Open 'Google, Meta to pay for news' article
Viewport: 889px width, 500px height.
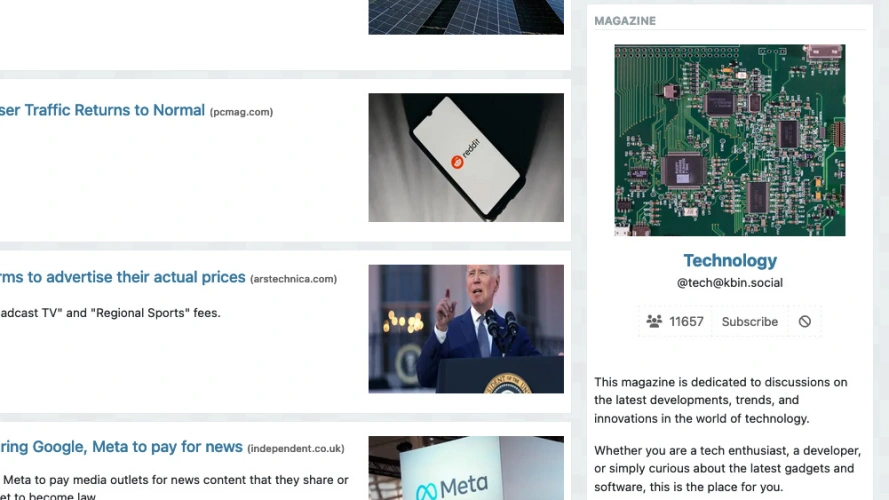point(121,447)
